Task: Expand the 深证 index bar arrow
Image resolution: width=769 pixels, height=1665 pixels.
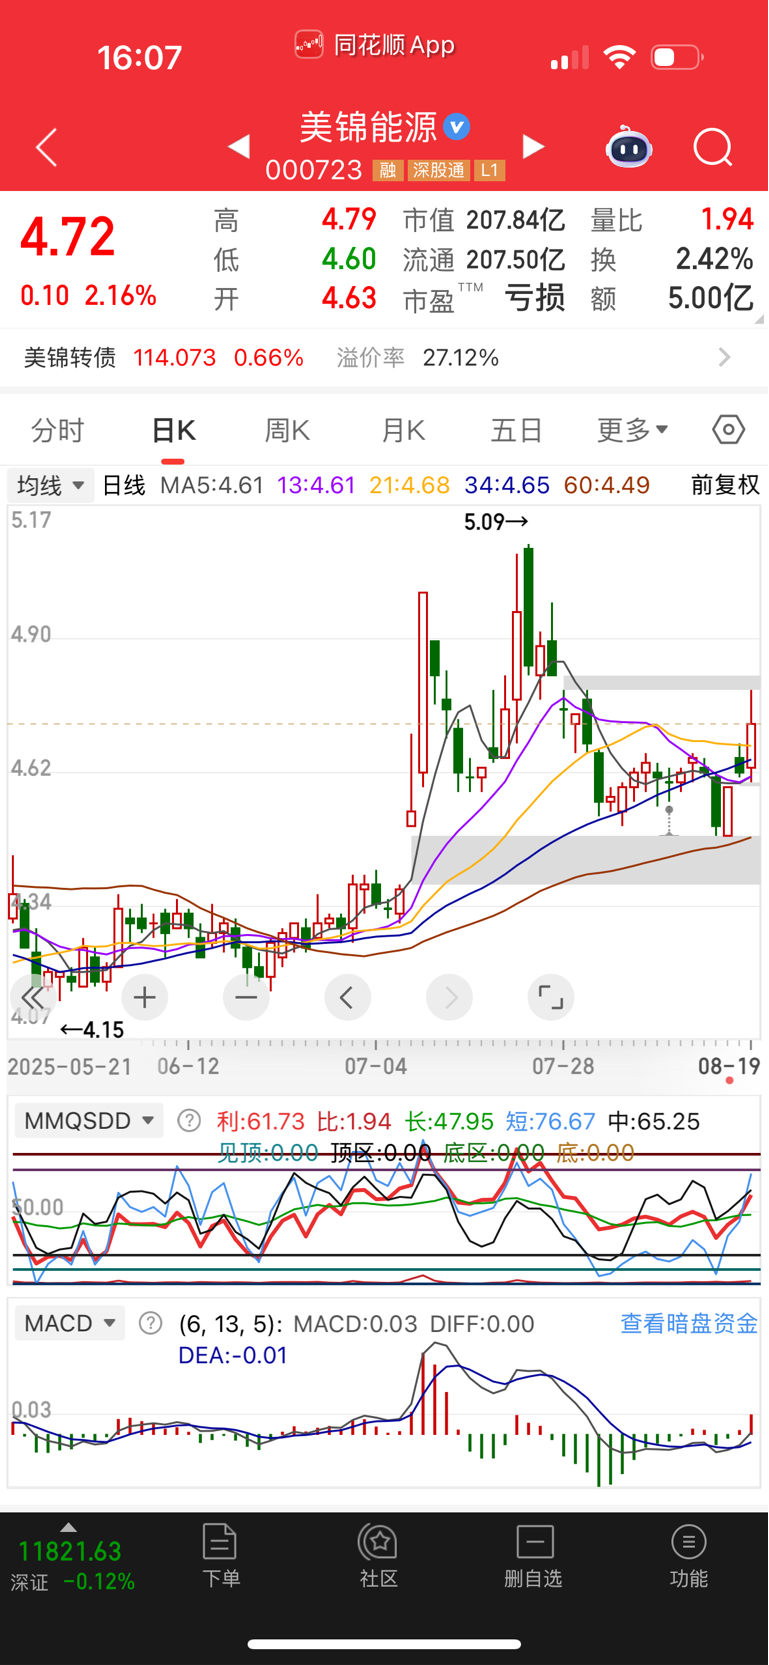Action: pos(68,1527)
